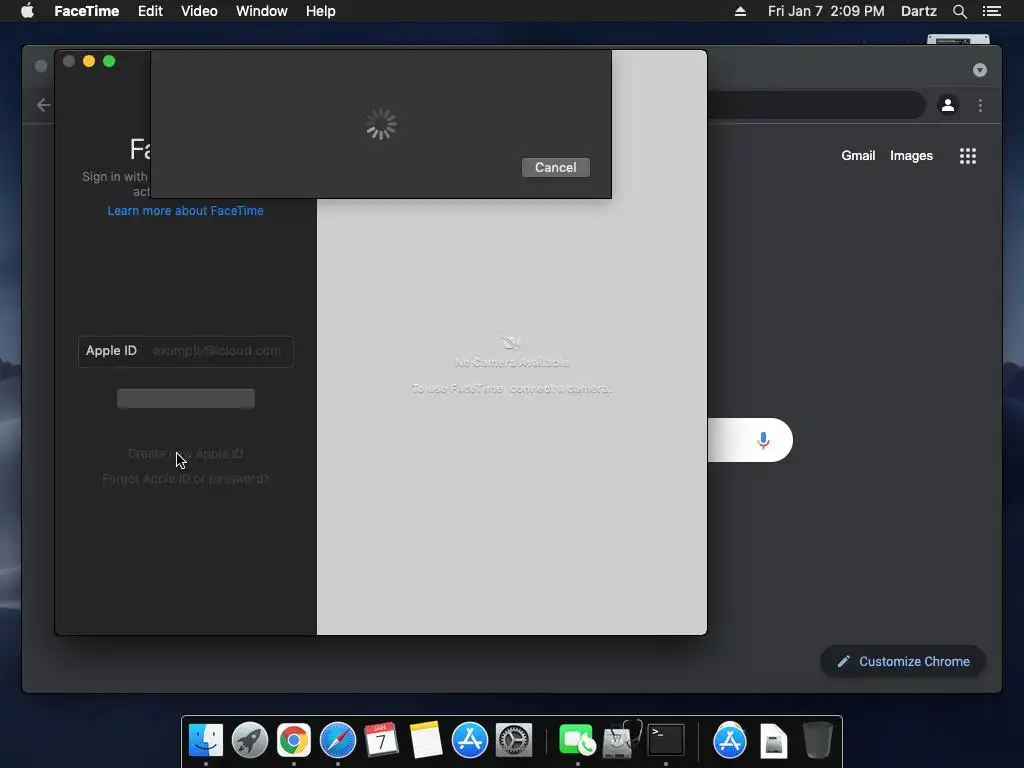
Task: Click the Chrome address bar
Action: pyautogui.click(x=816, y=105)
